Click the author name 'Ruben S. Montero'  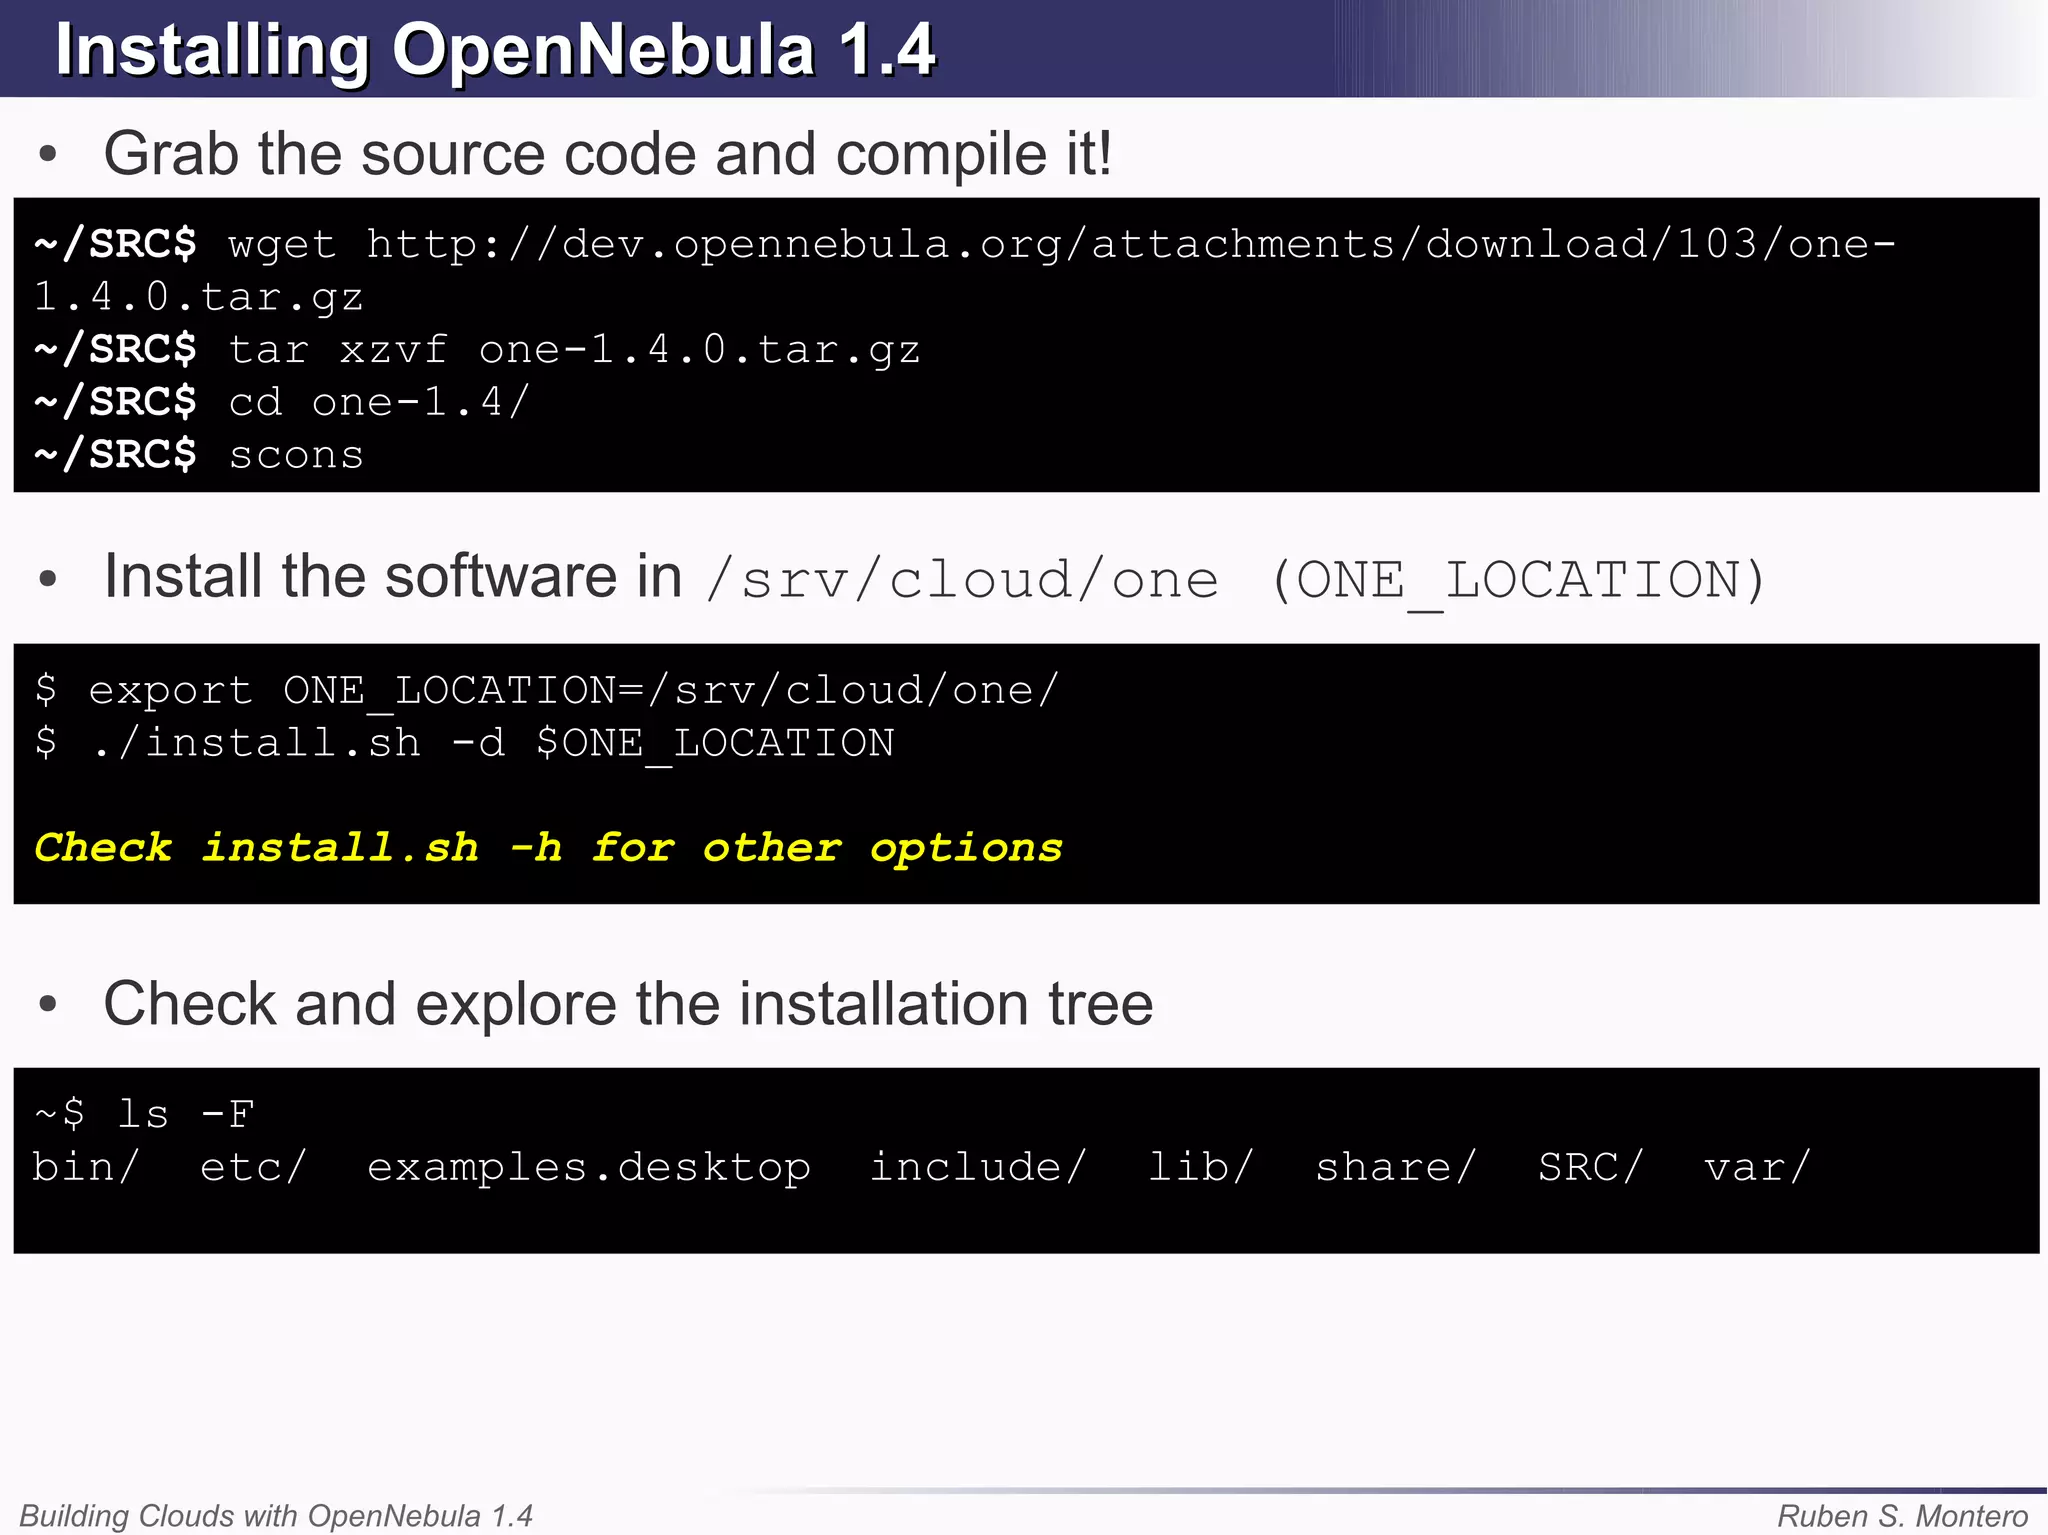click(x=1902, y=1515)
